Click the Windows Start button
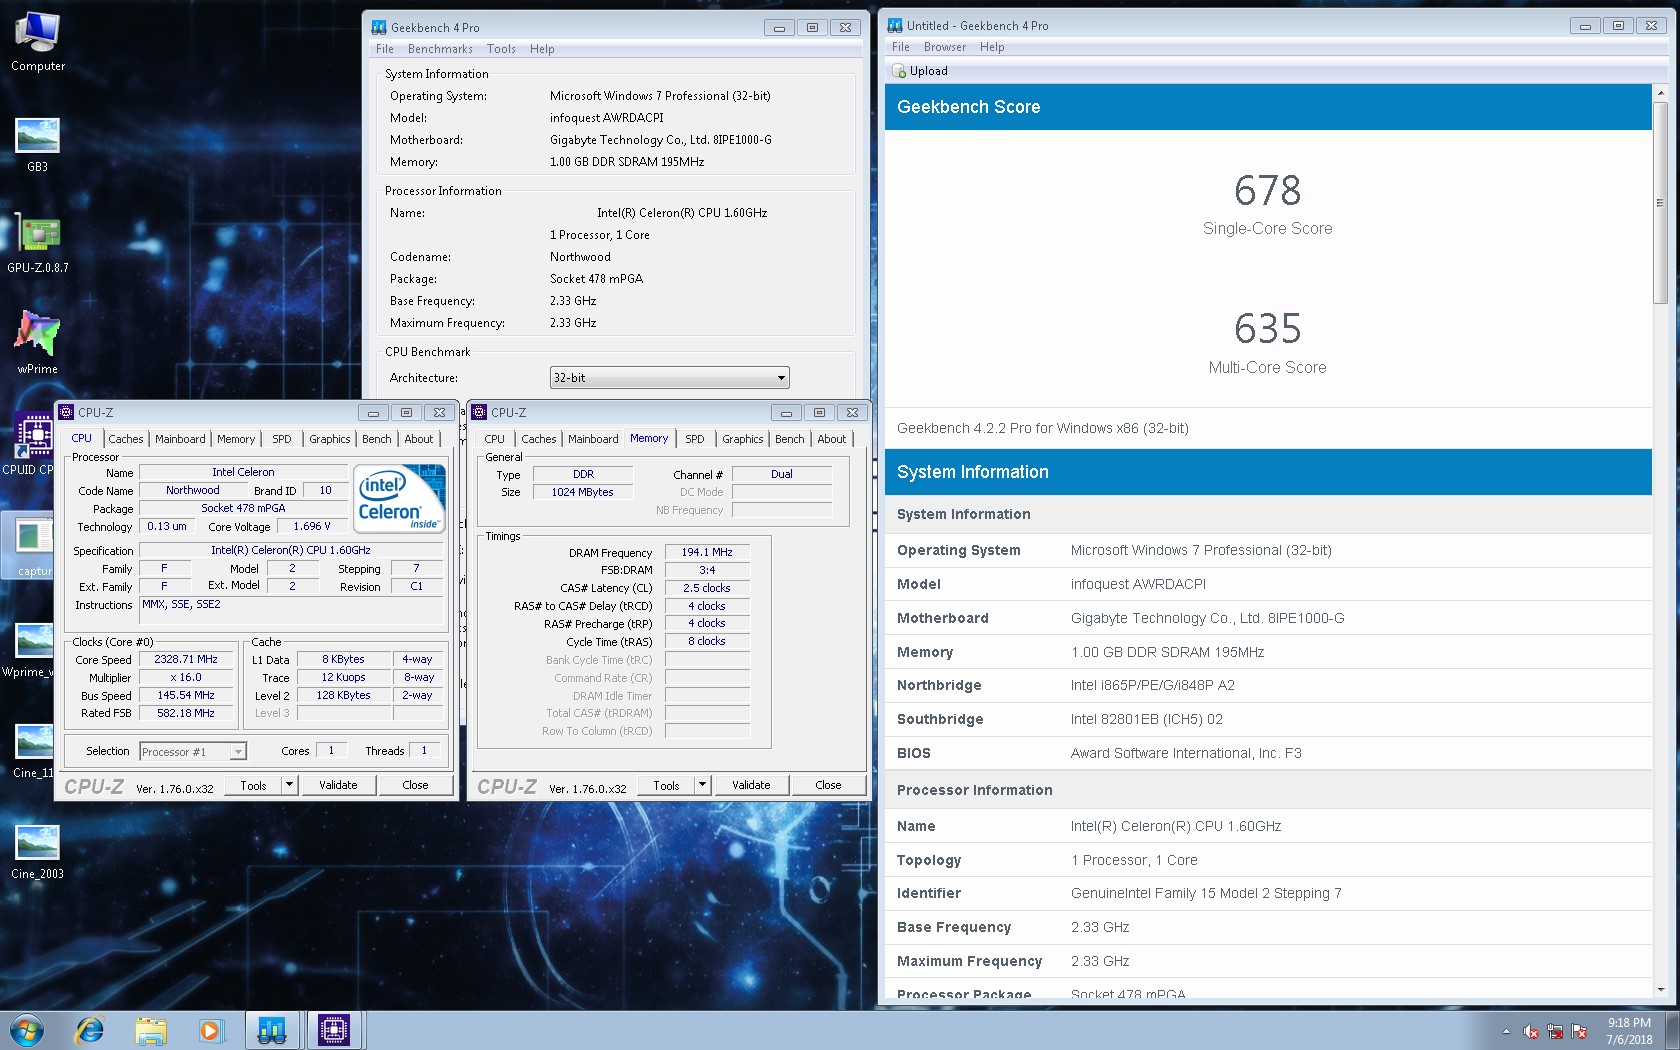The height and width of the screenshot is (1050, 1680). (x=27, y=1030)
